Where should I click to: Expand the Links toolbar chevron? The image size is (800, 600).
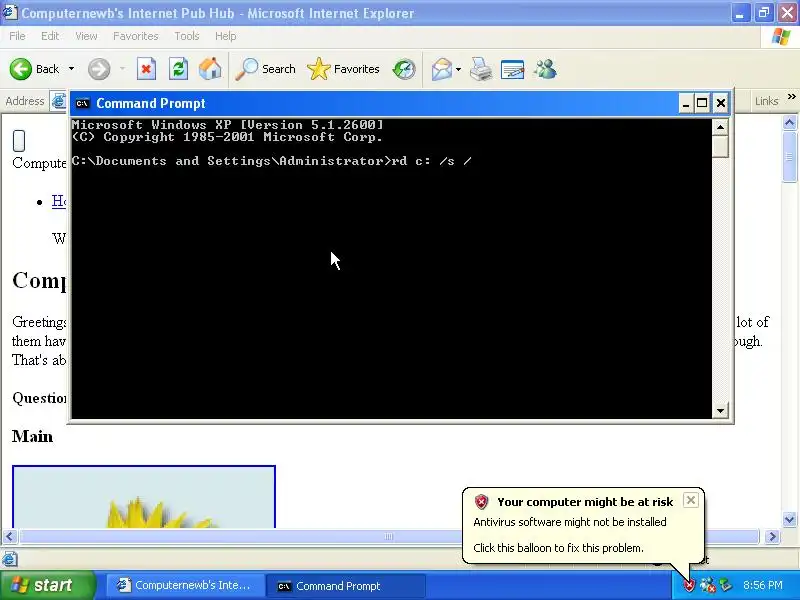[x=791, y=97]
